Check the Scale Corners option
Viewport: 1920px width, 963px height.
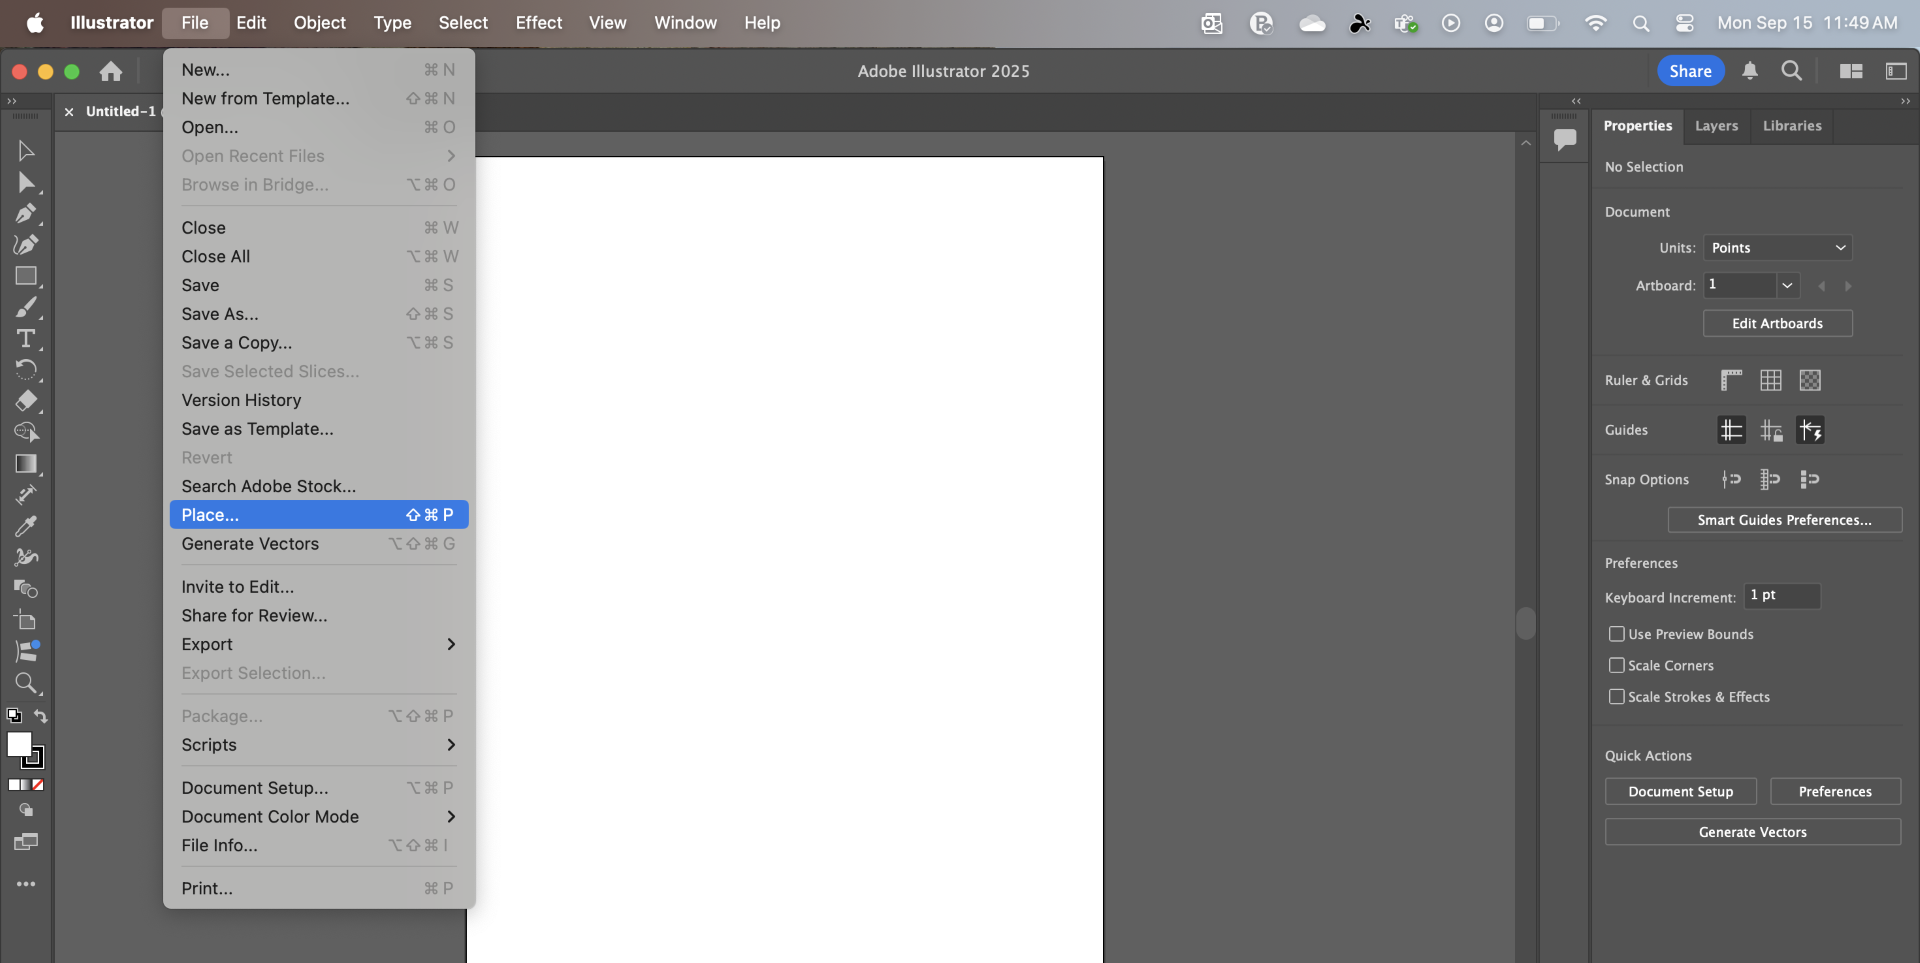click(x=1616, y=665)
